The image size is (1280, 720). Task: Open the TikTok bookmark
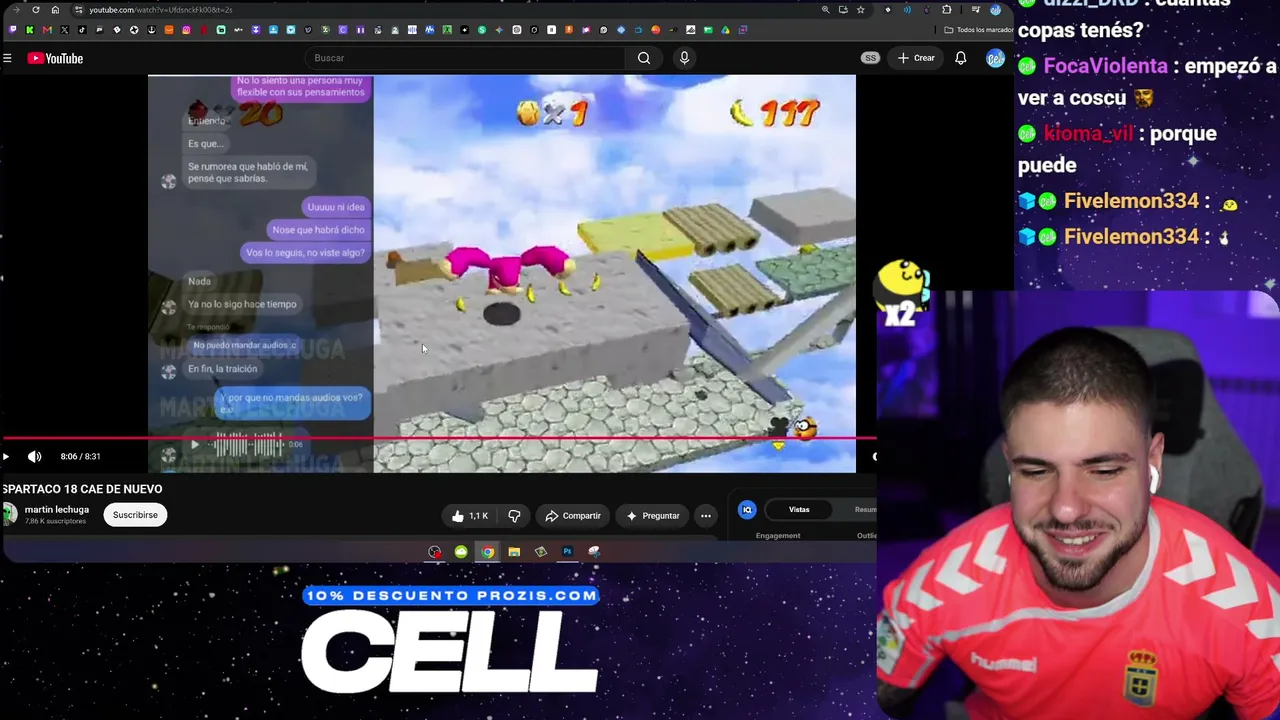point(82,30)
